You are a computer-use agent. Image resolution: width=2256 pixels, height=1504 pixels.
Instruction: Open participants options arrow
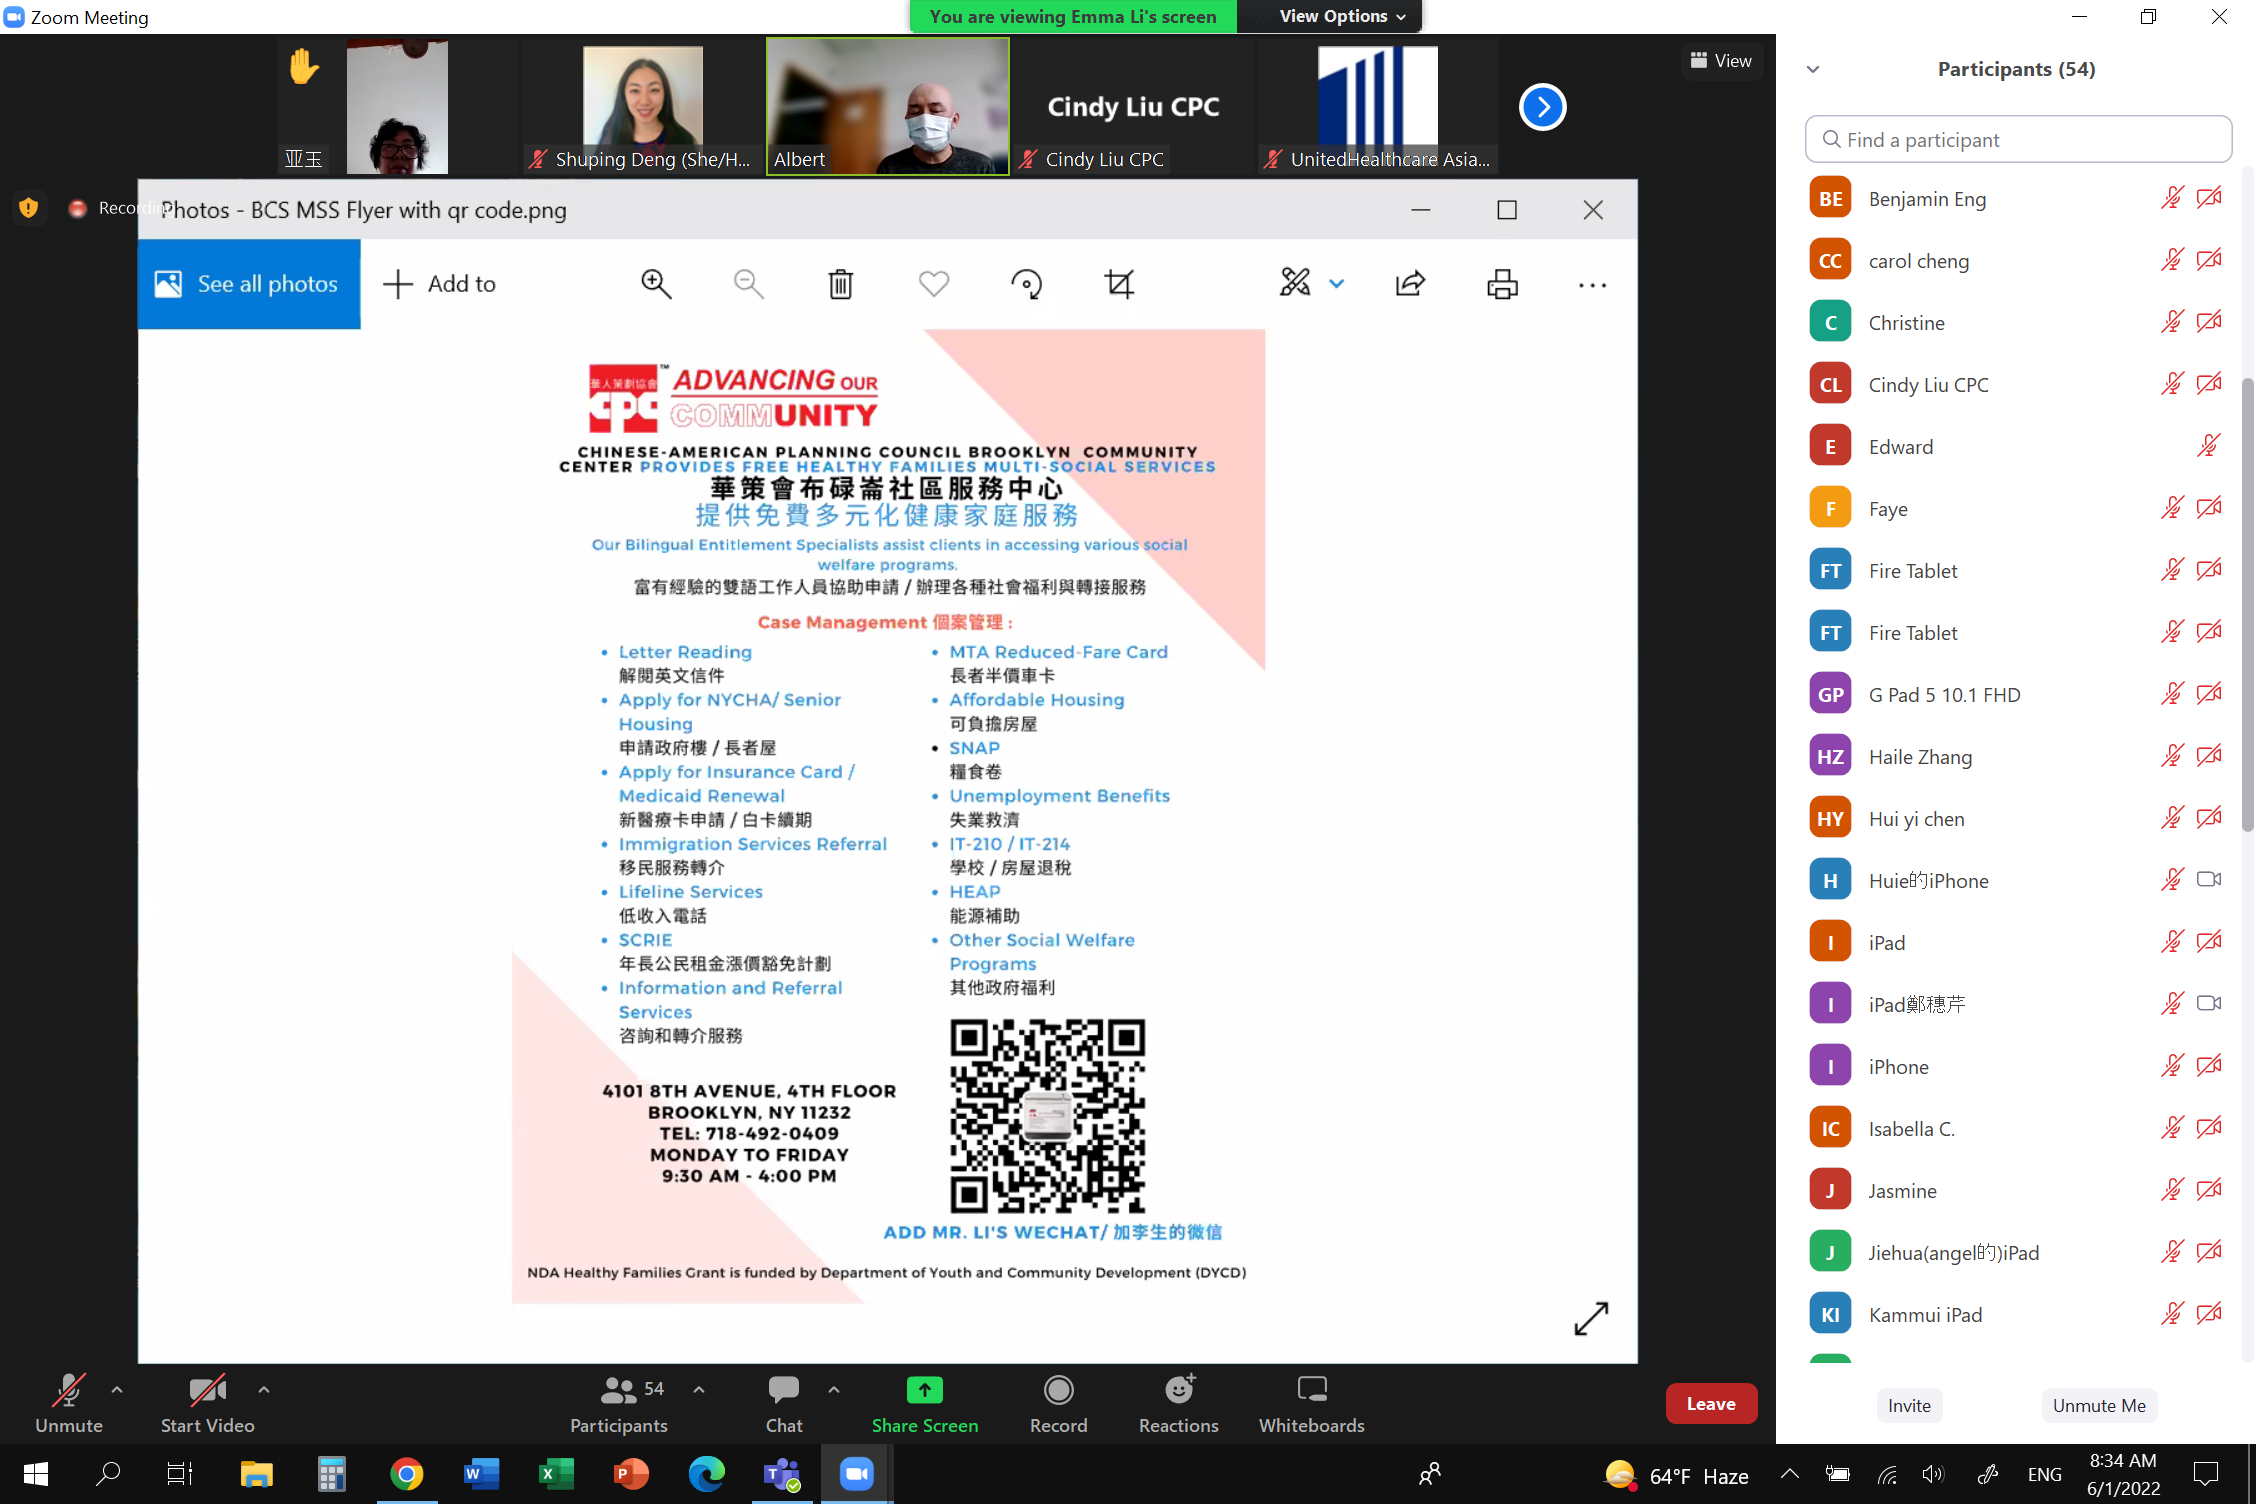[x=699, y=1389]
